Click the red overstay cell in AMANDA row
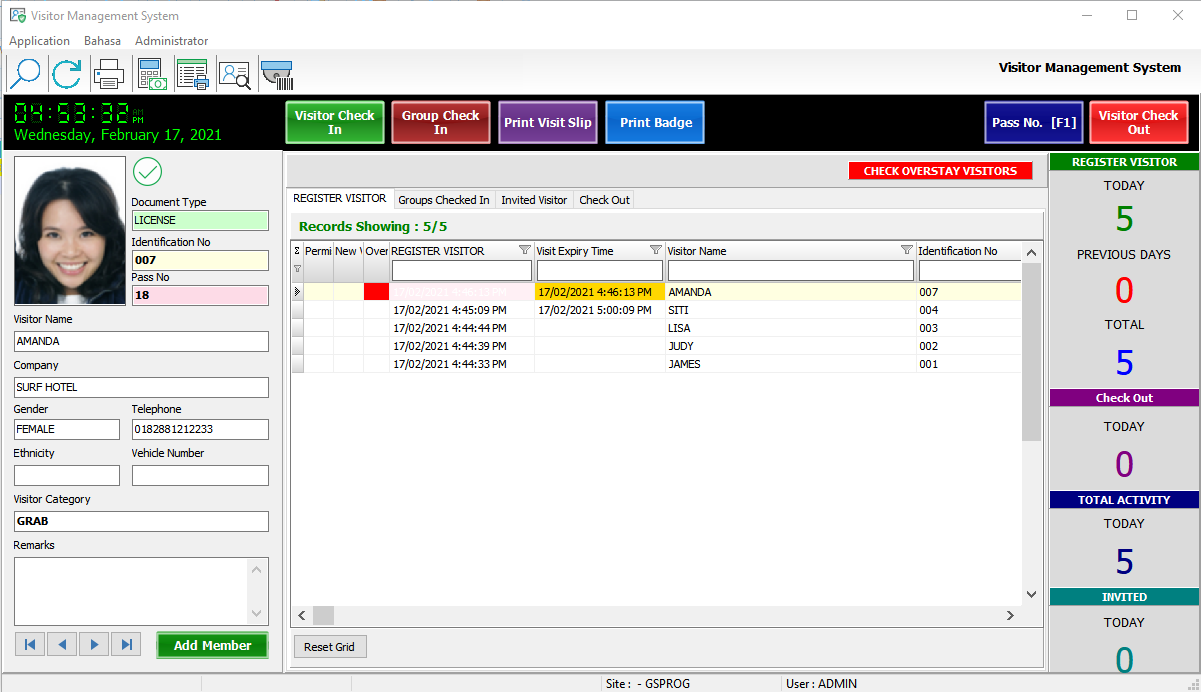Image resolution: width=1201 pixels, height=692 pixels. [376, 292]
